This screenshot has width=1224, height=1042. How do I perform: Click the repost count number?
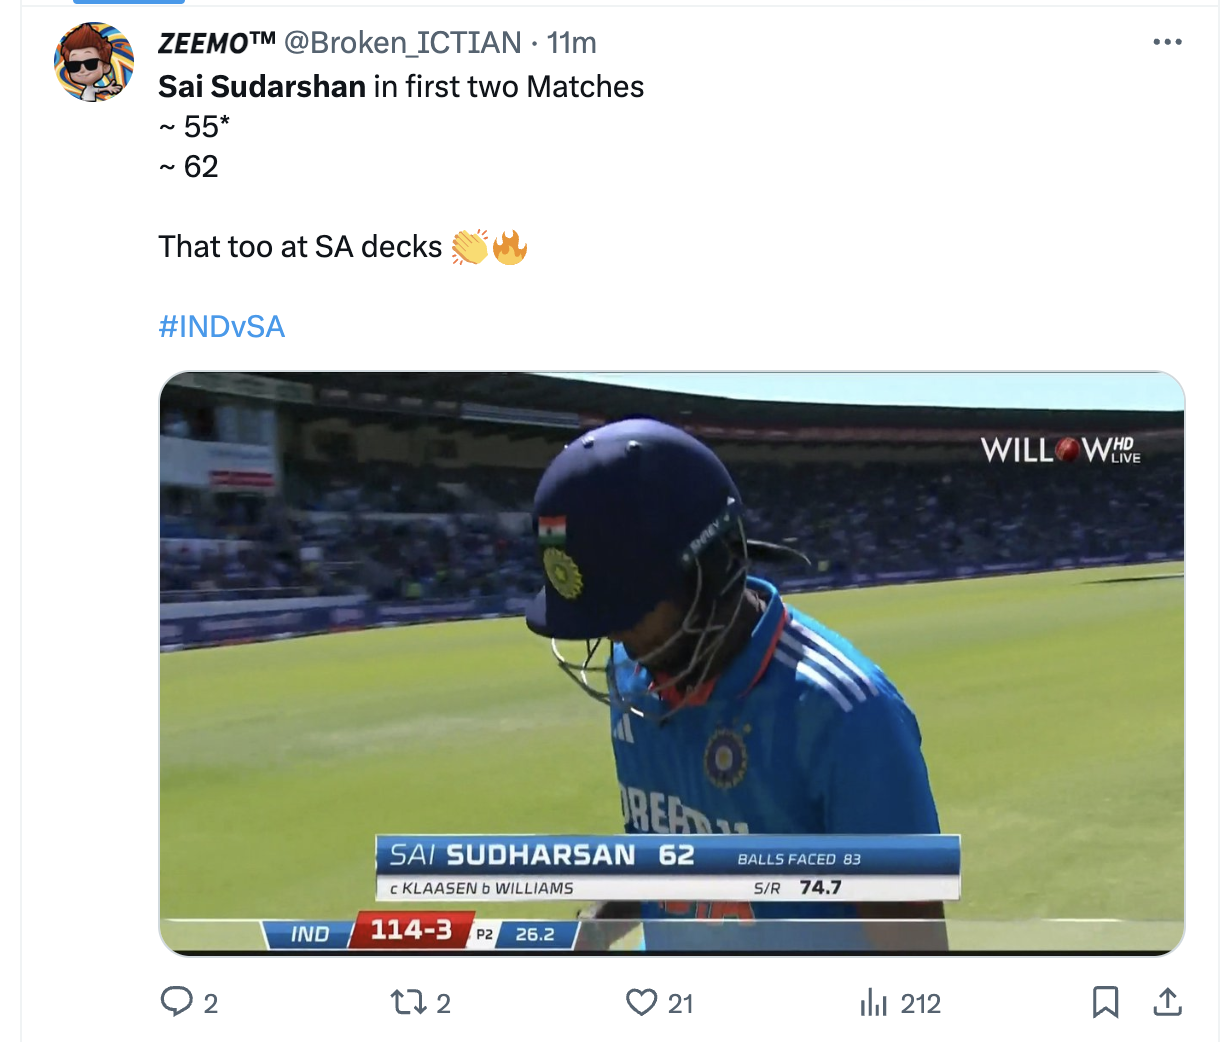443,1004
